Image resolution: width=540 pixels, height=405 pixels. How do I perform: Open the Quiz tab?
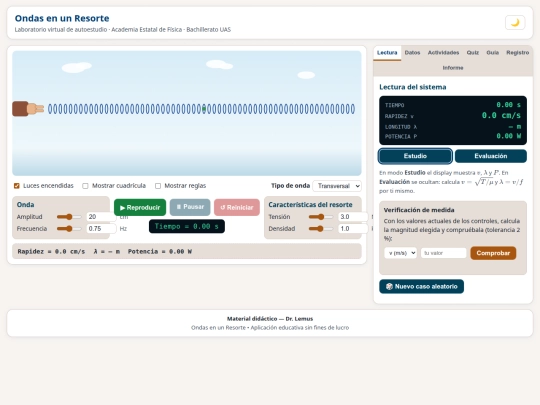pyautogui.click(x=472, y=53)
